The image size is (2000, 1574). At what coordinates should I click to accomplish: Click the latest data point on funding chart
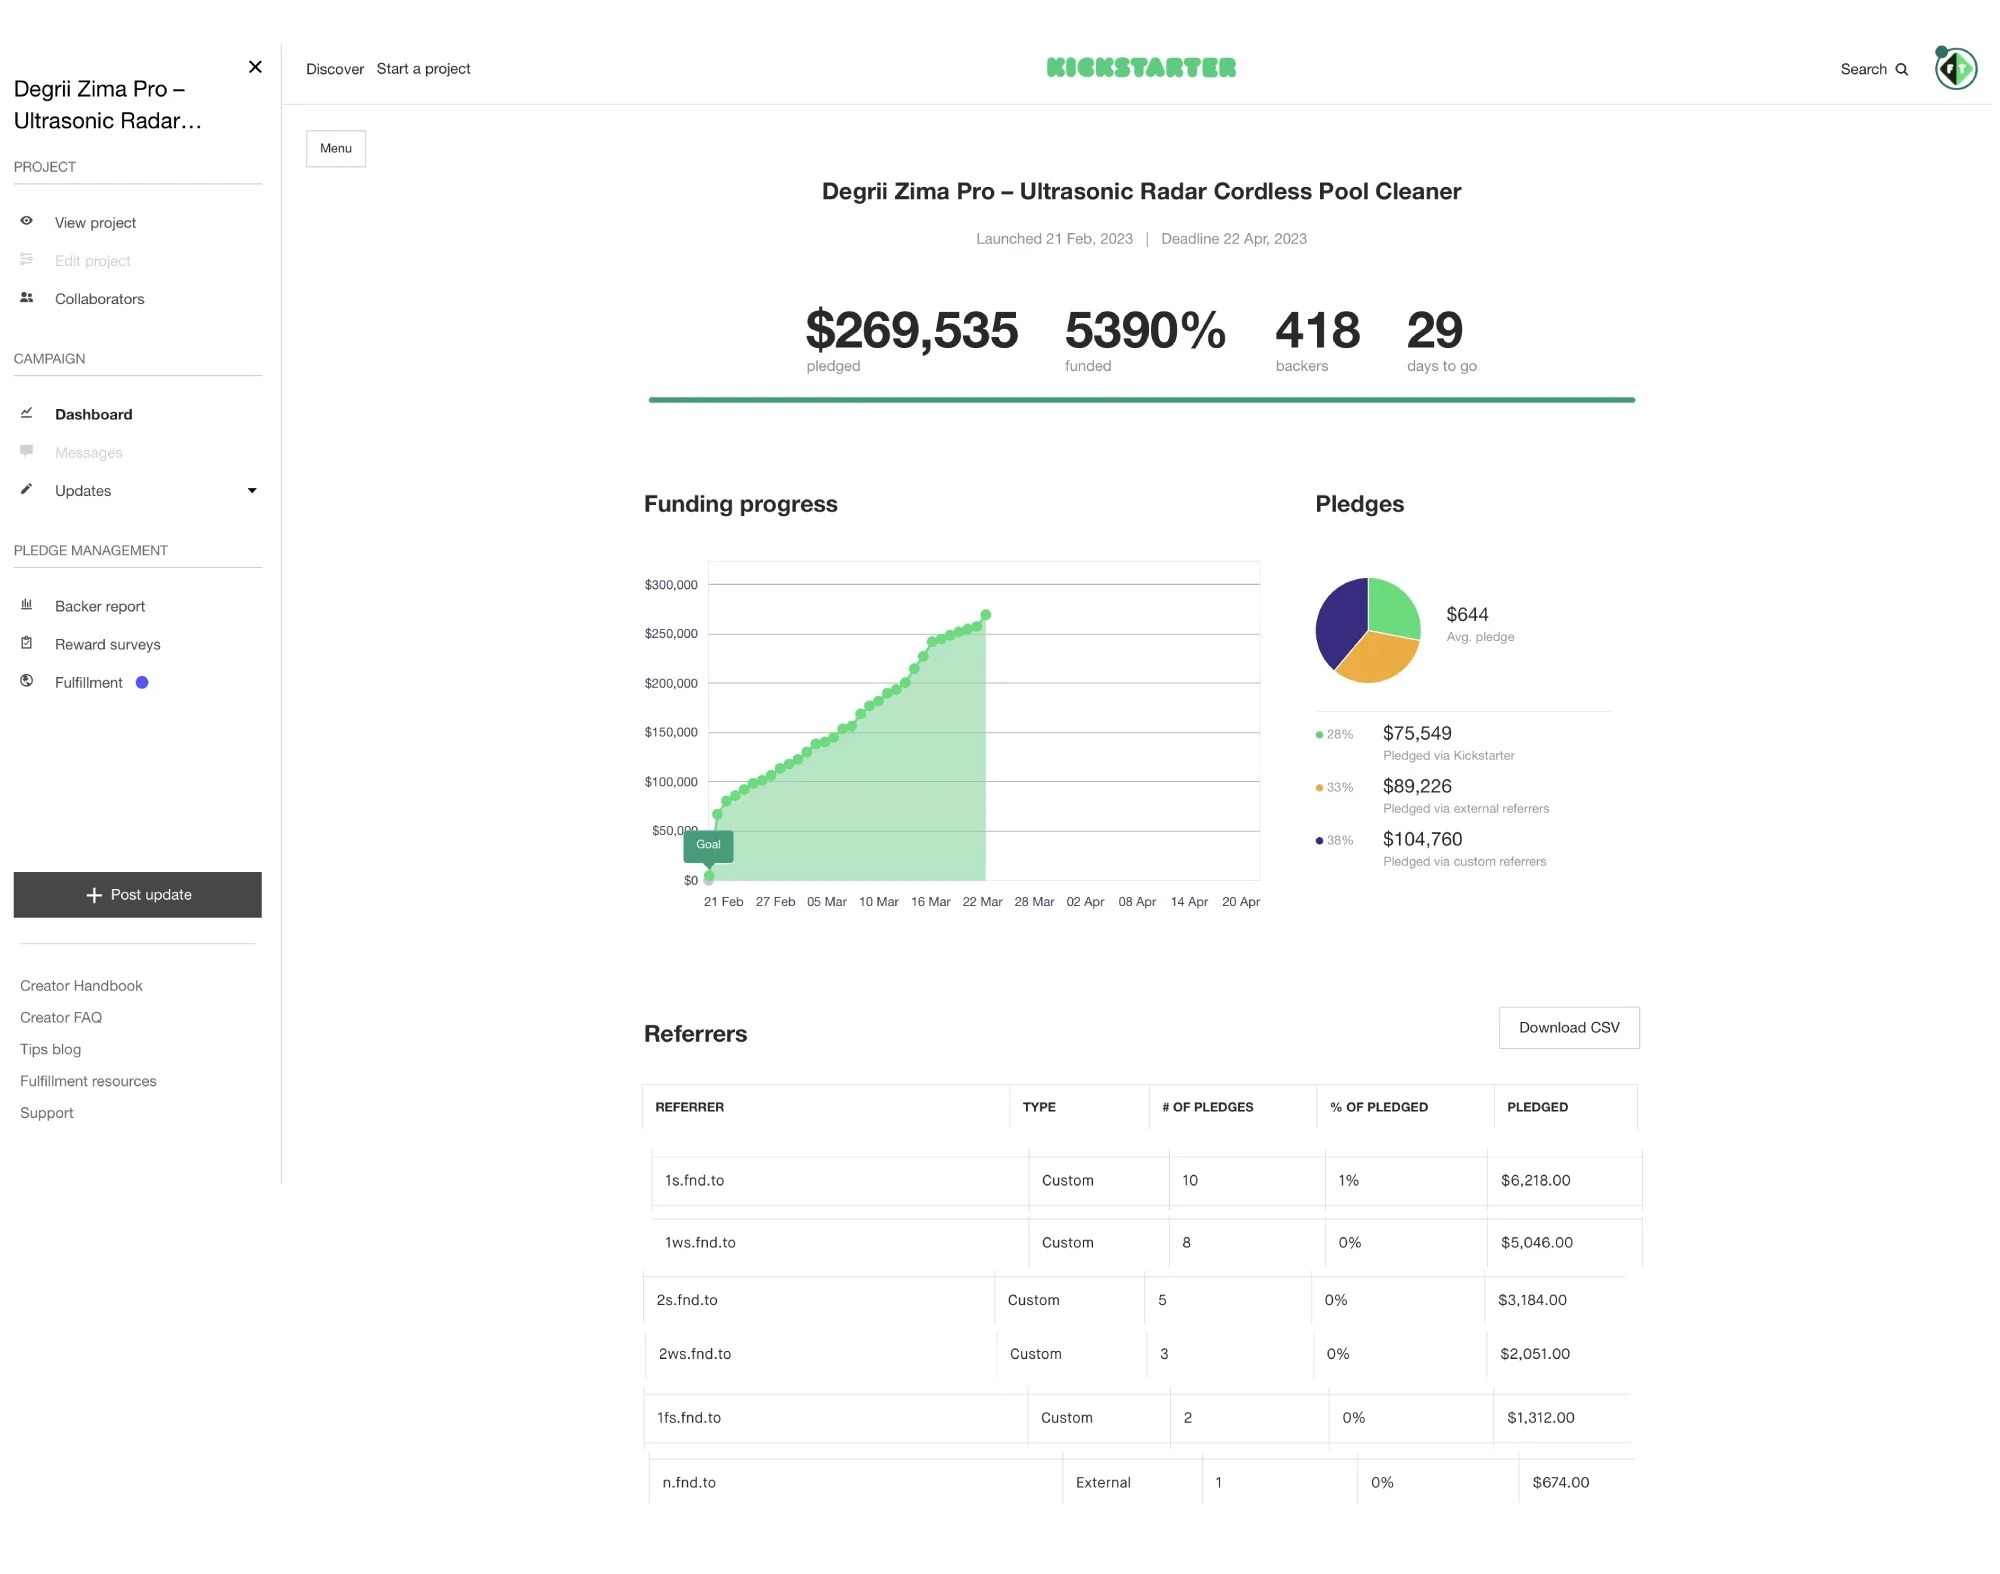[986, 615]
